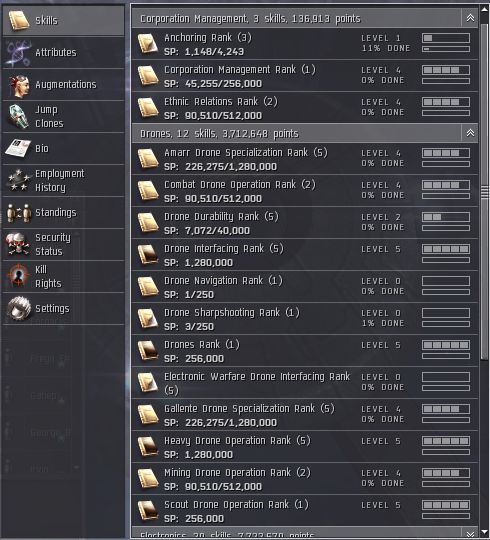
Task: Select the Standings people icon
Action: click(x=18, y=212)
